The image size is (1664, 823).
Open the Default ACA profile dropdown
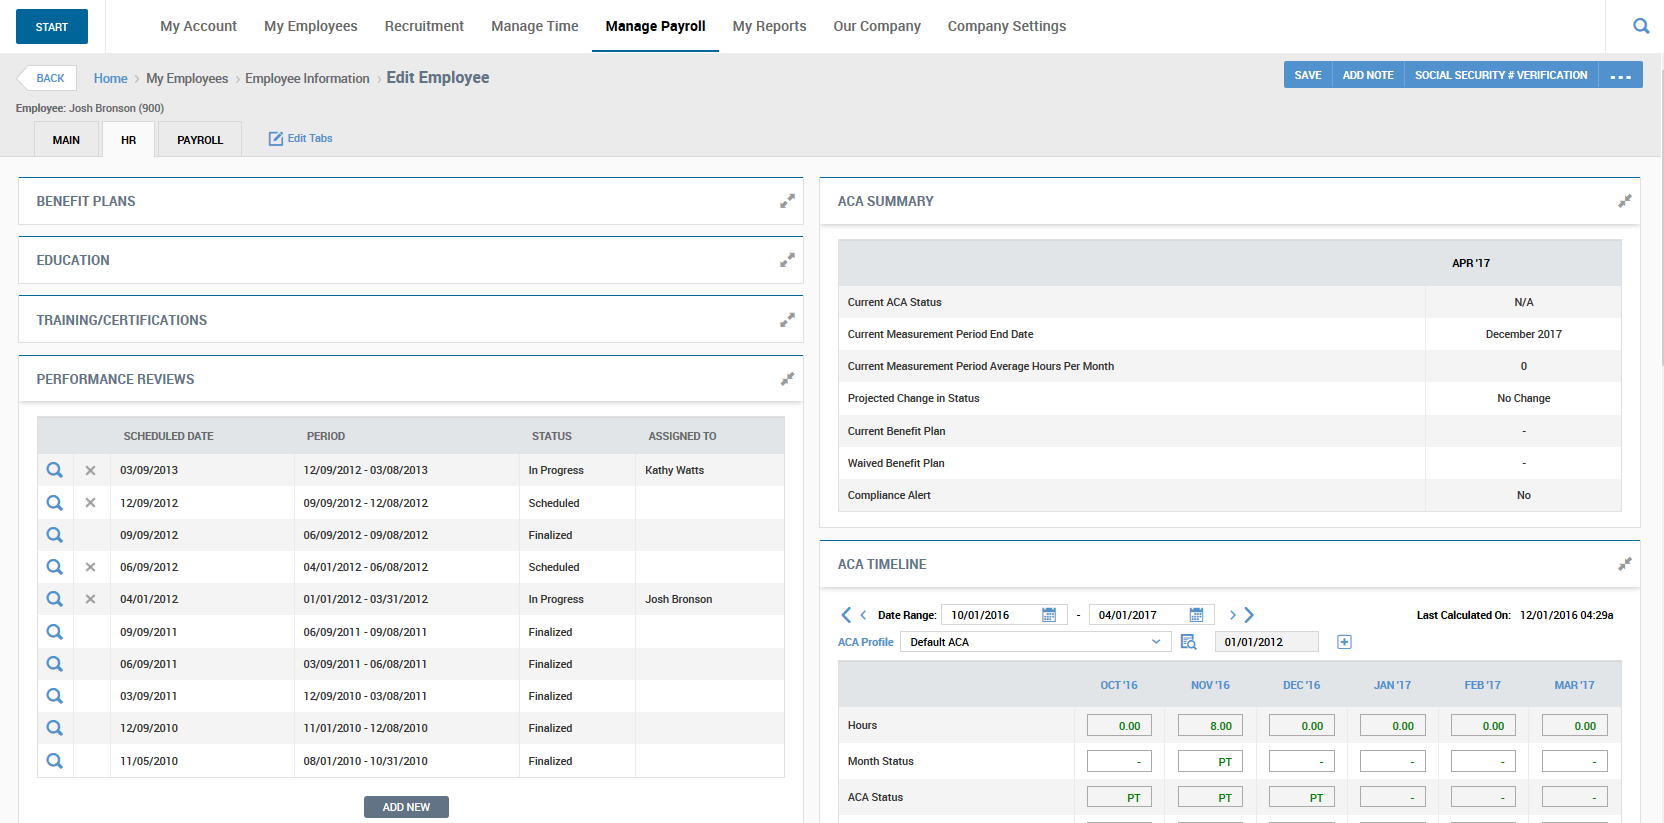point(1035,642)
